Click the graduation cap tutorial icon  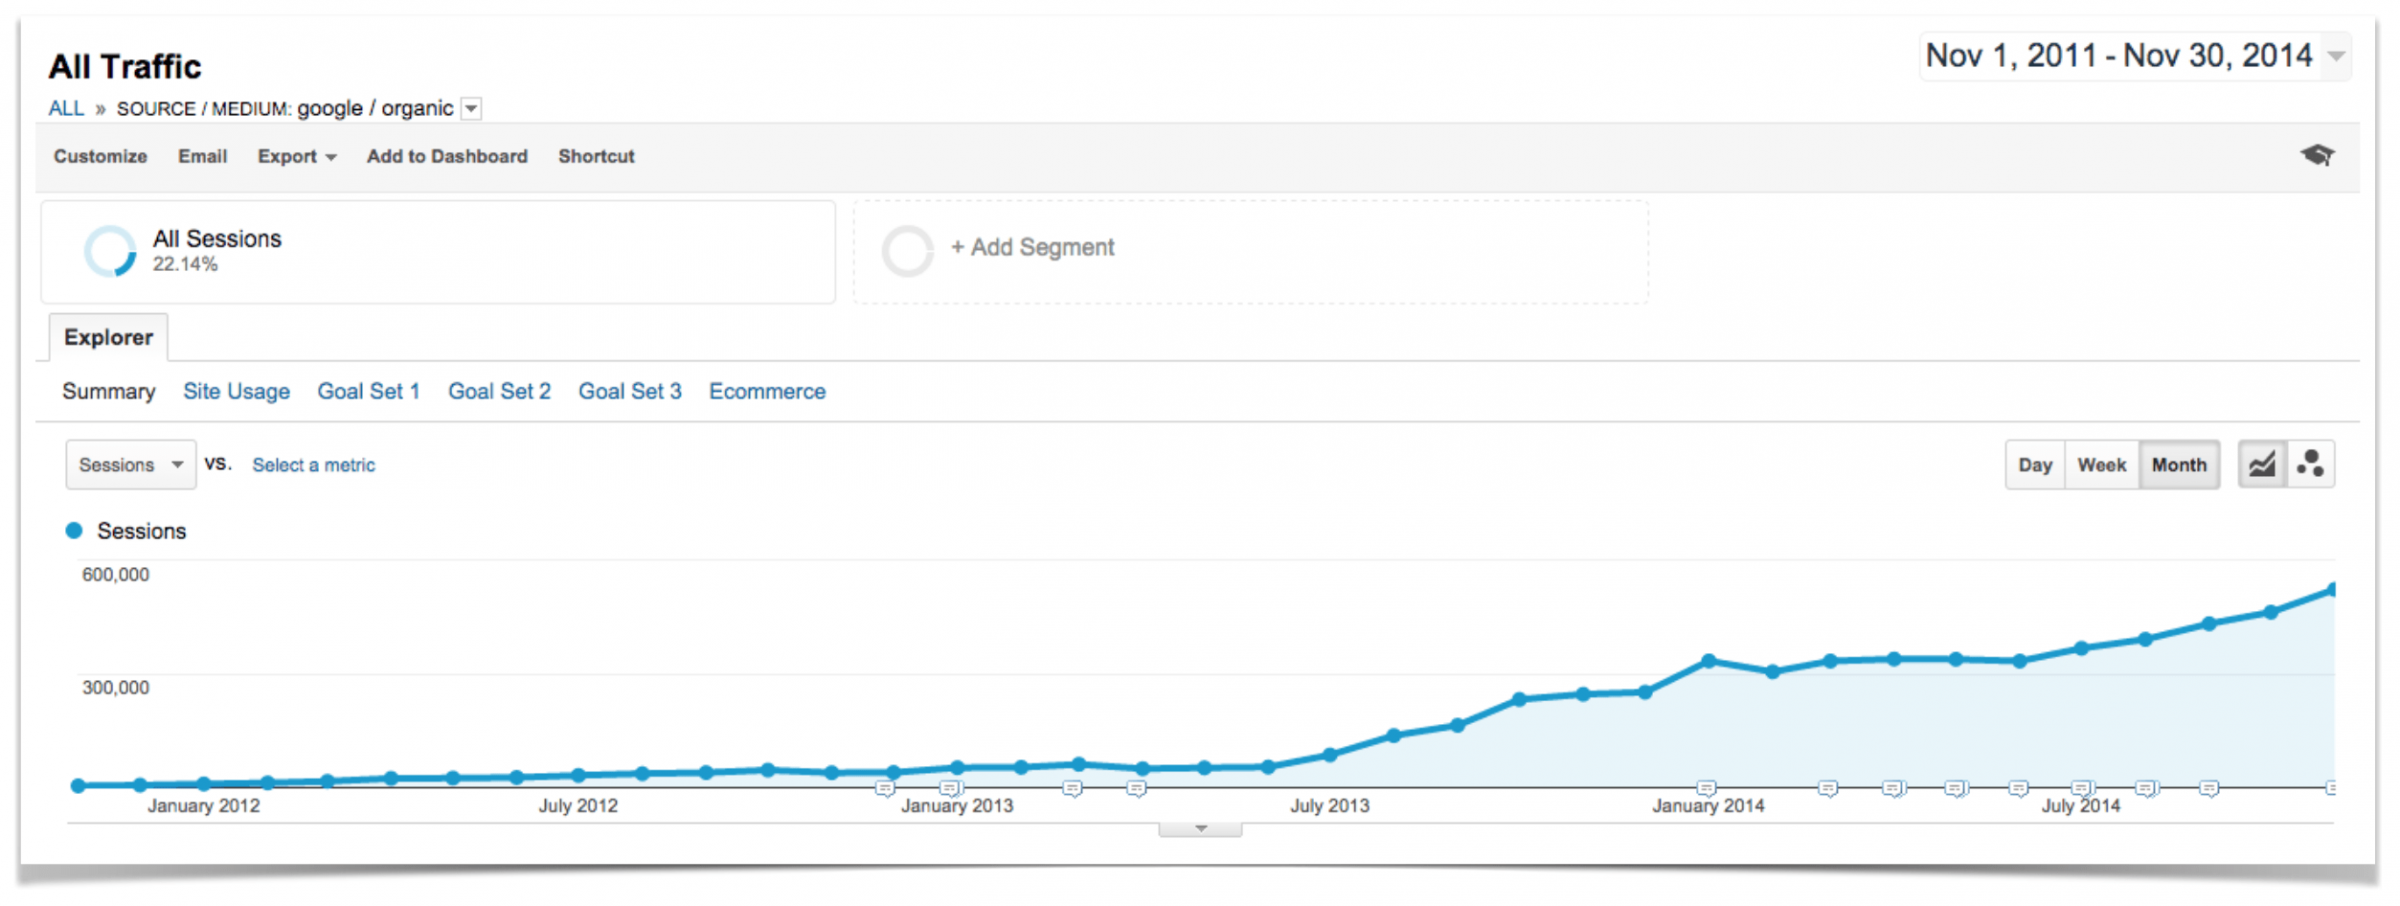pyautogui.click(x=2318, y=155)
